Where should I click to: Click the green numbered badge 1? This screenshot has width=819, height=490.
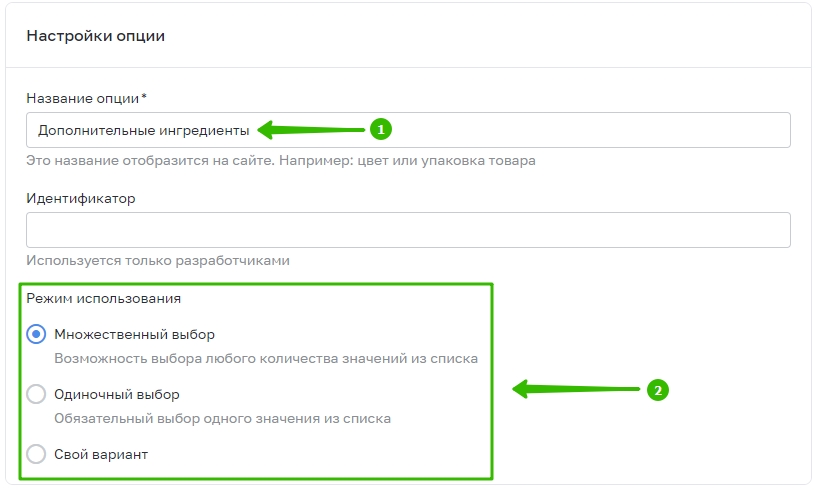(x=381, y=129)
